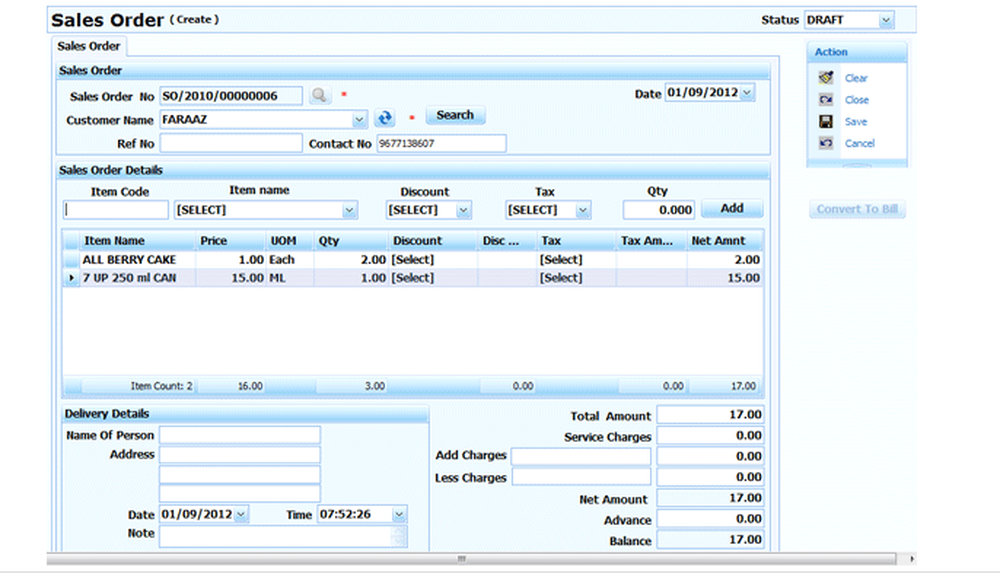Open the Item name select dropdown

tap(349, 210)
